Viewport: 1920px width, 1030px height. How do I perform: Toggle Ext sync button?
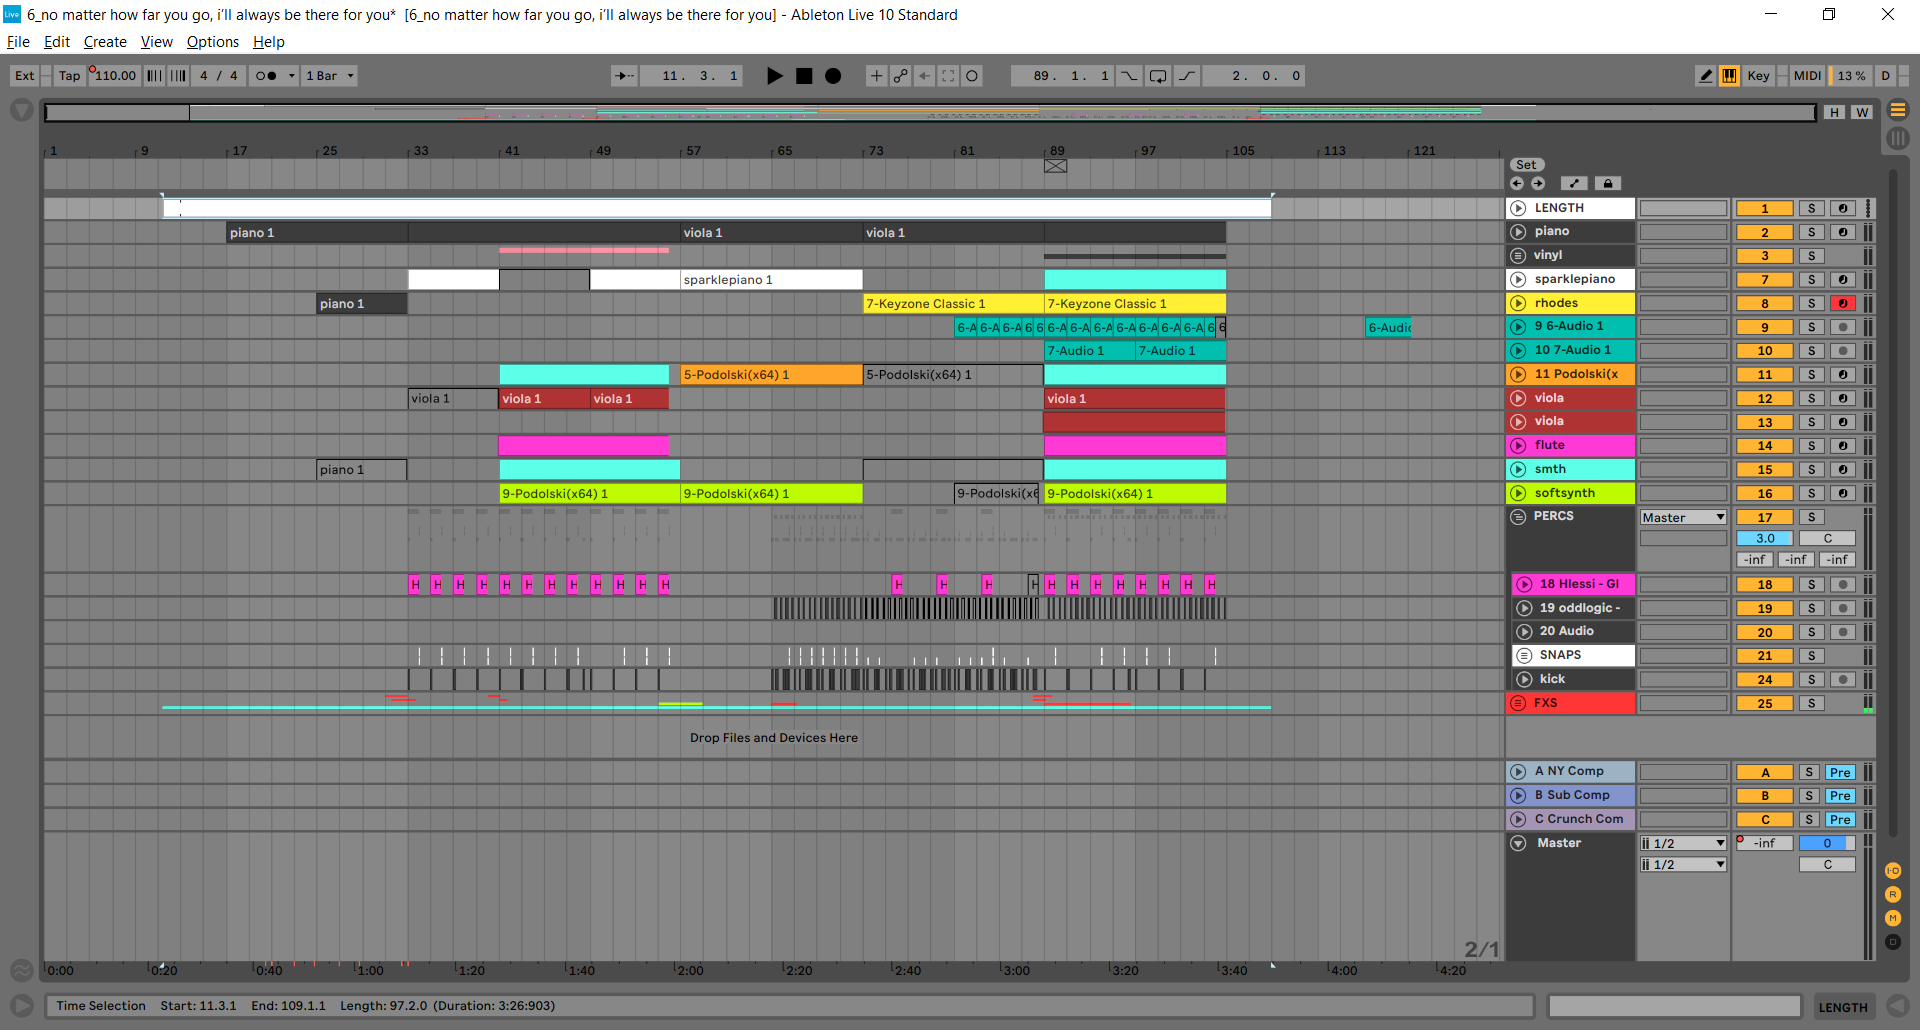tap(25, 76)
